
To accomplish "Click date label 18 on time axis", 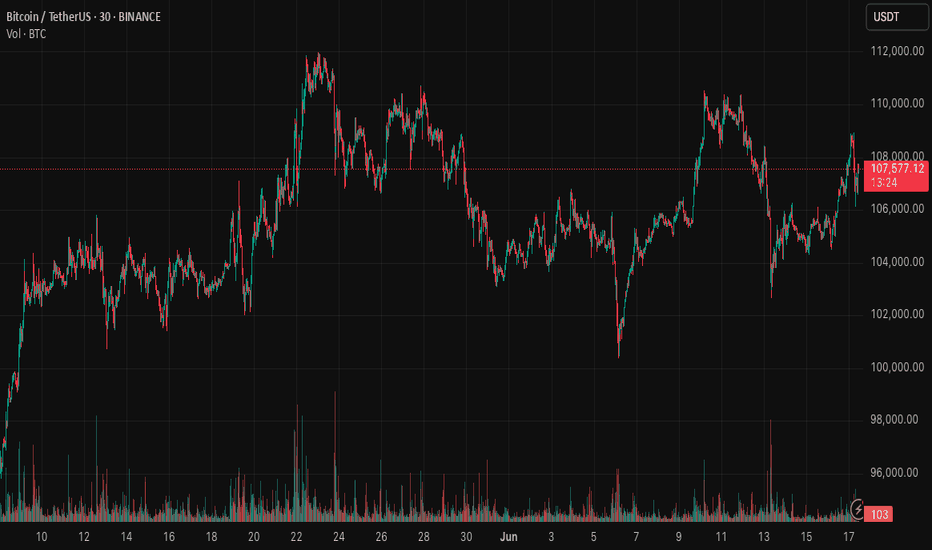I will (212, 537).
